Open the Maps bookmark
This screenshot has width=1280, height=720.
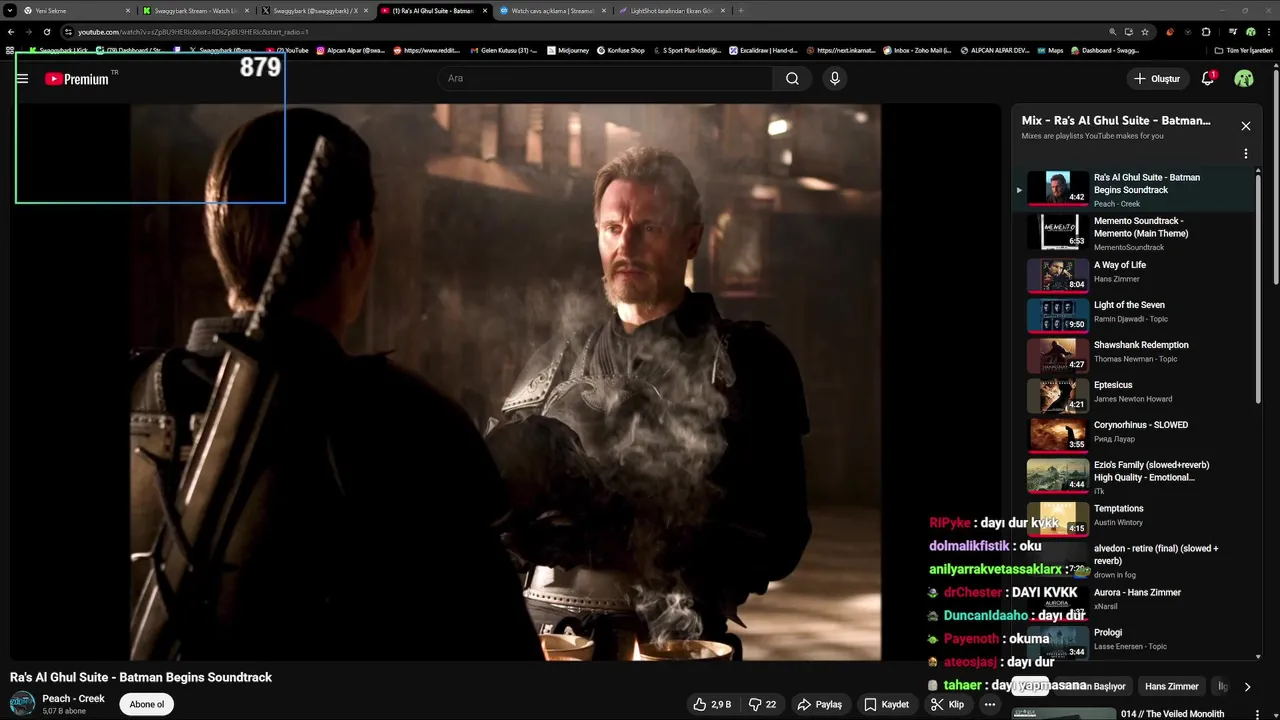[x=1048, y=50]
